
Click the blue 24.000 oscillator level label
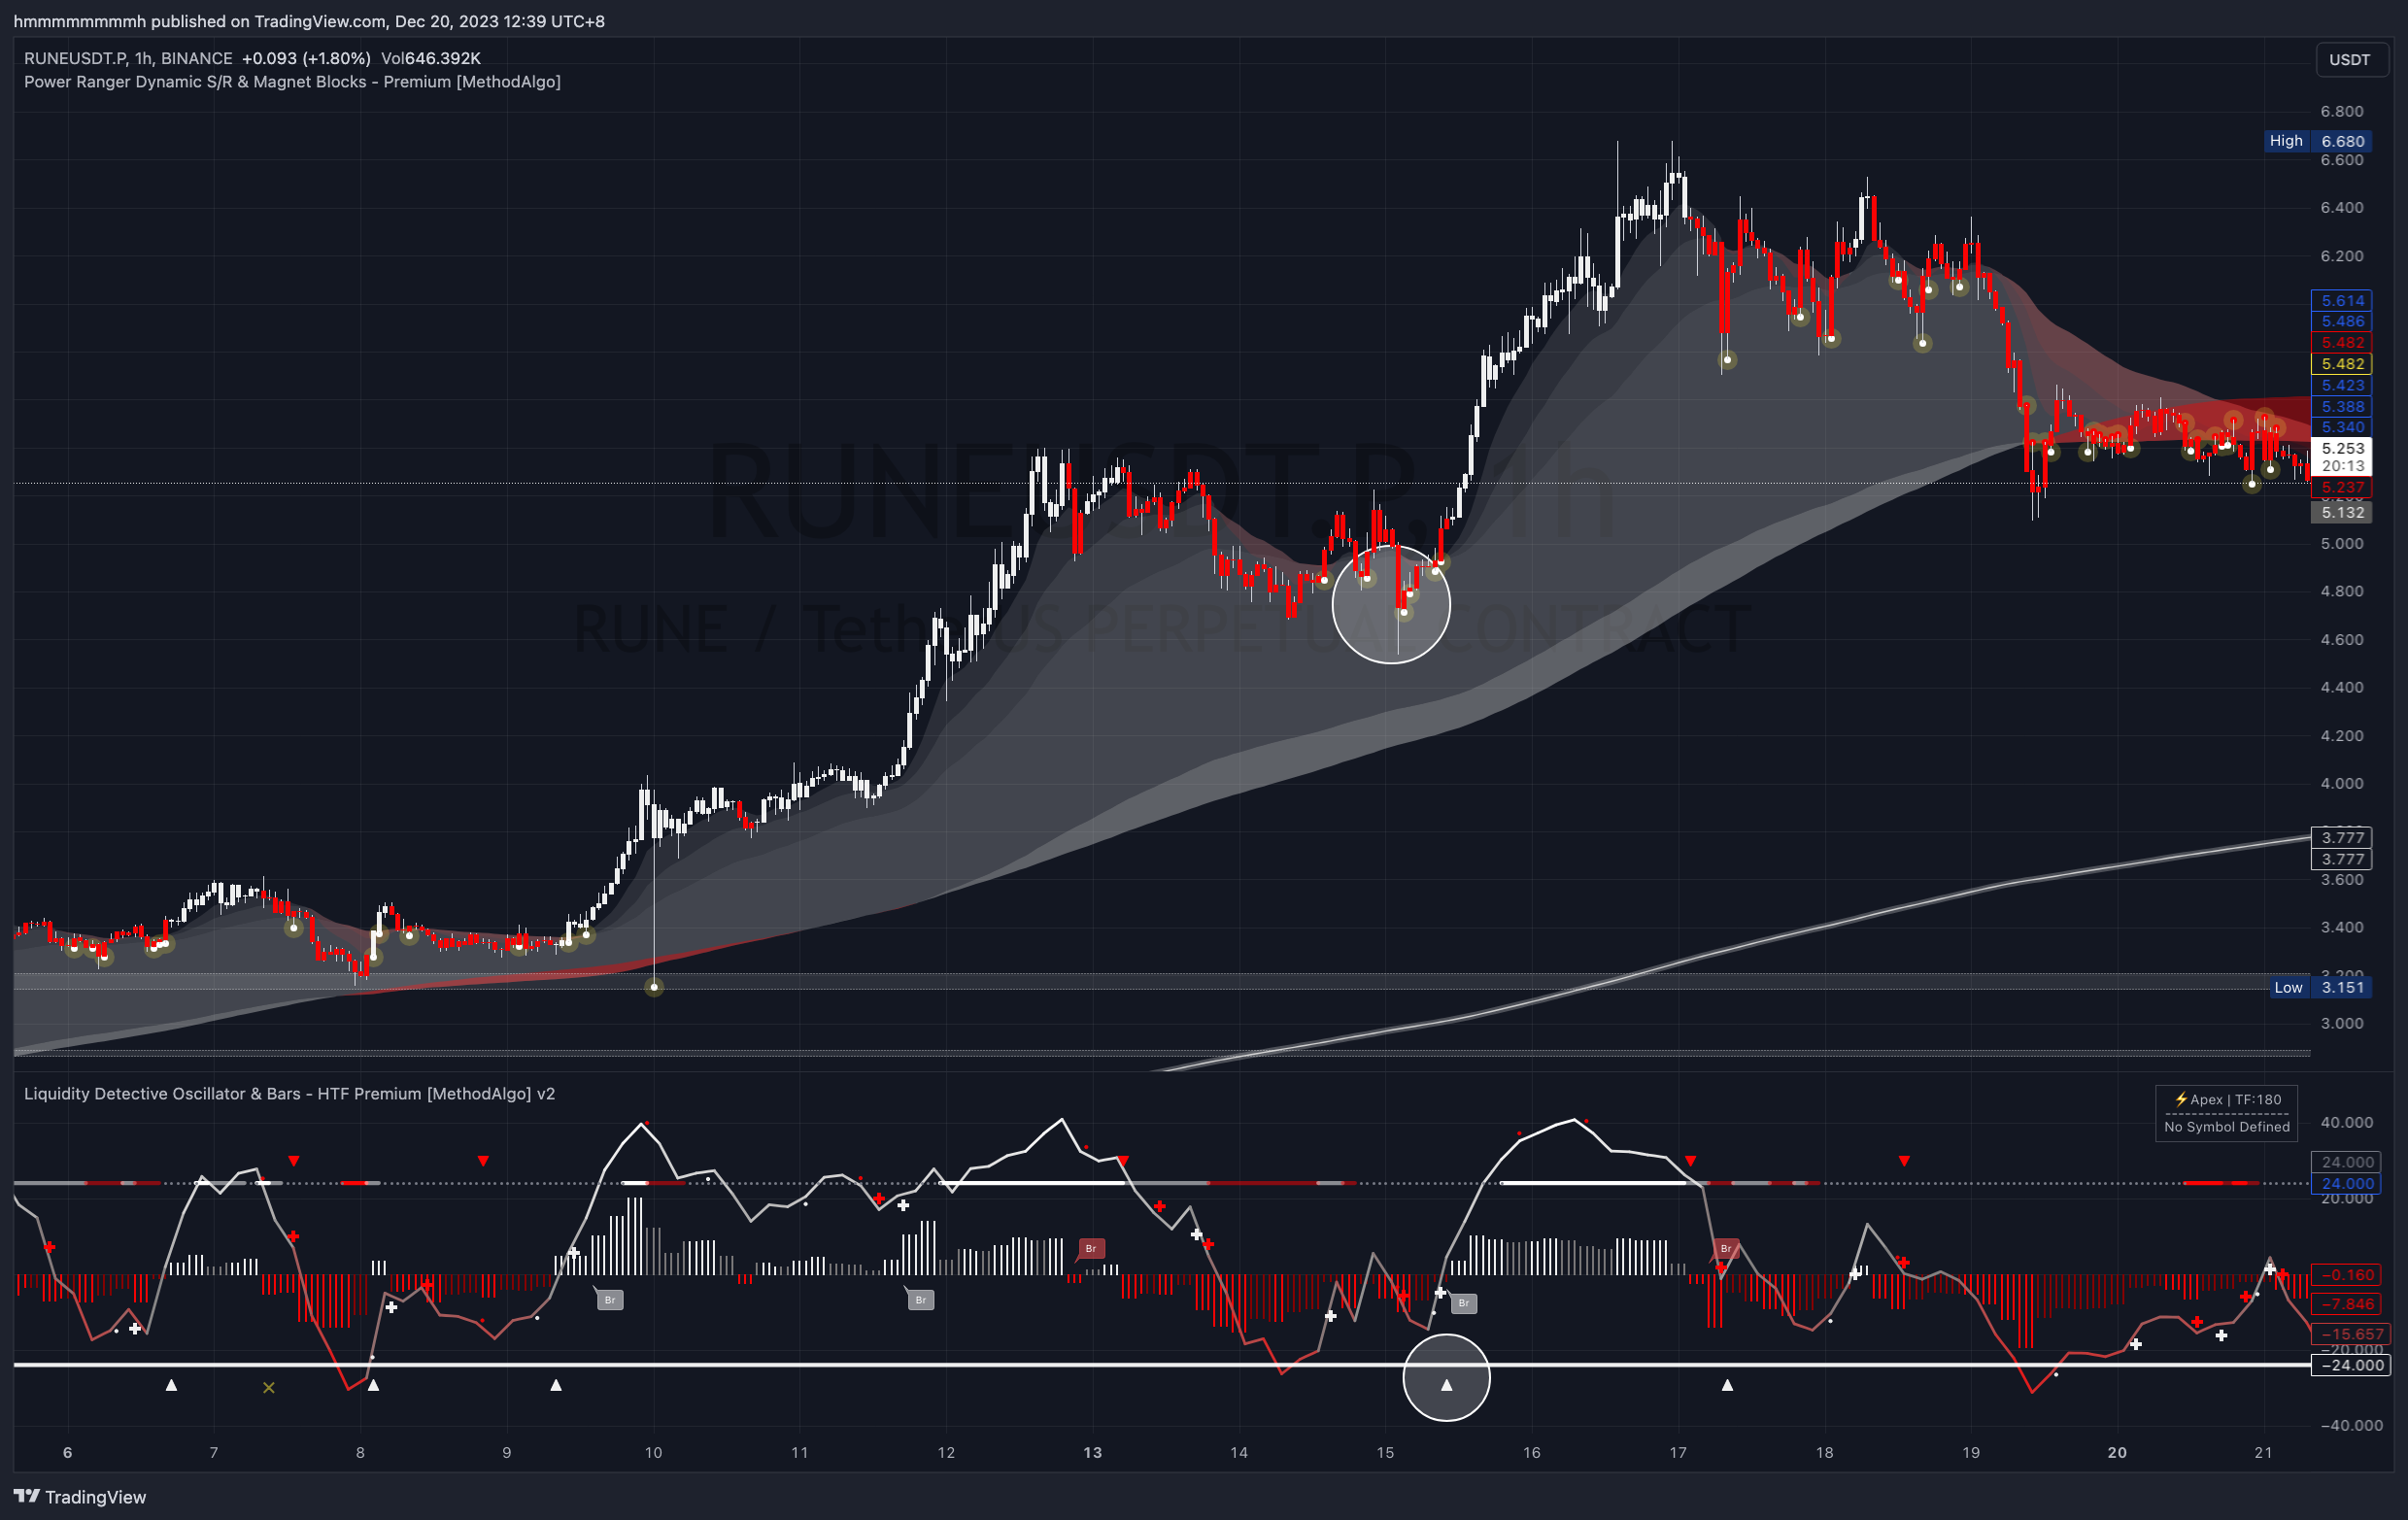2345,1183
